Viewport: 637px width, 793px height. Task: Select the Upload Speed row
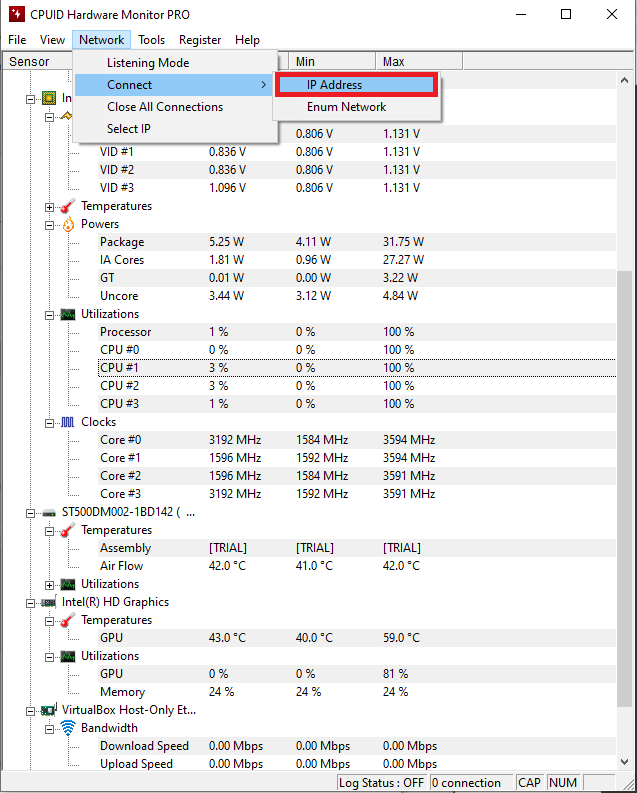[357, 764]
